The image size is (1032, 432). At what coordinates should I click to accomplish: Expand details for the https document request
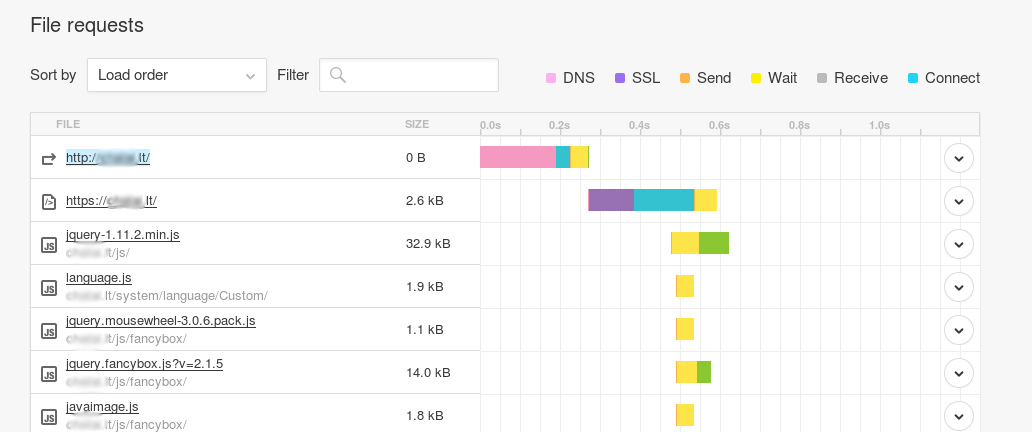point(958,201)
